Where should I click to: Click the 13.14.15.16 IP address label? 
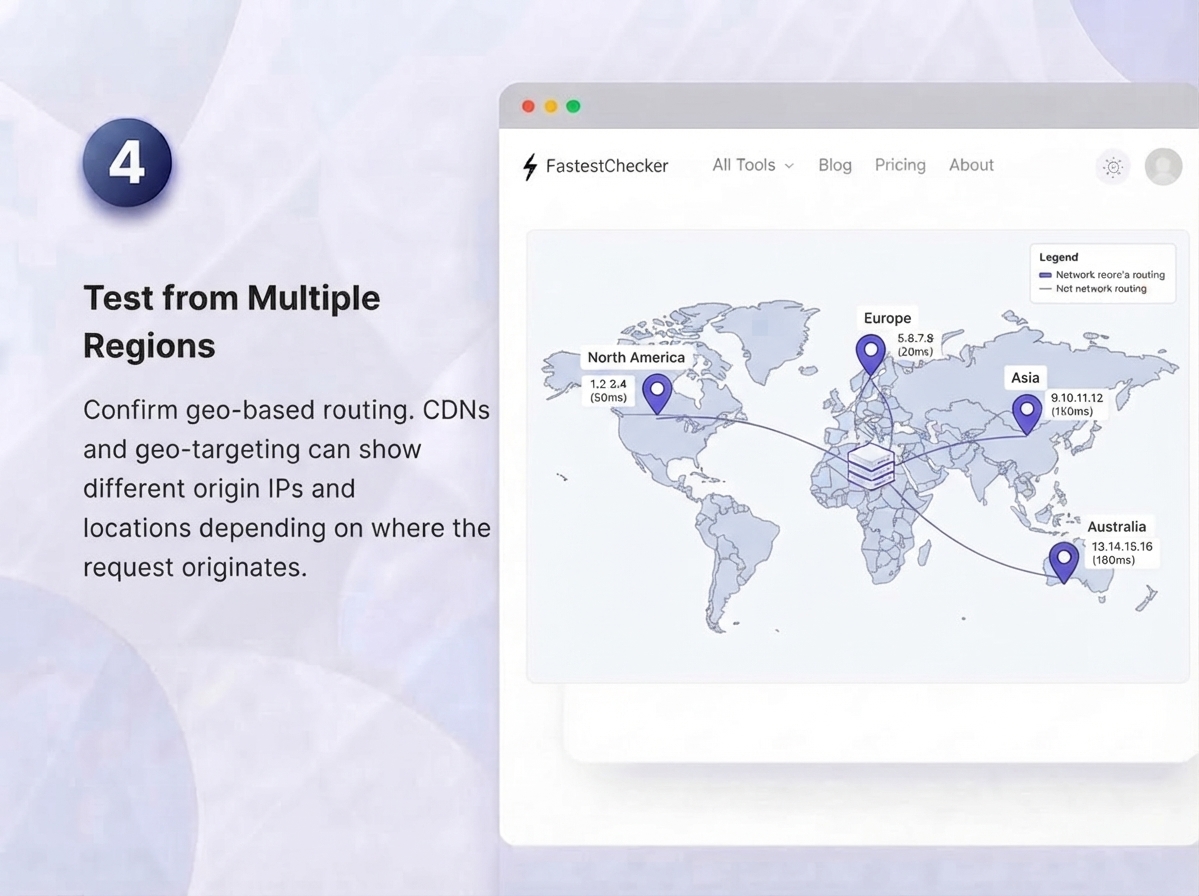(x=1122, y=546)
